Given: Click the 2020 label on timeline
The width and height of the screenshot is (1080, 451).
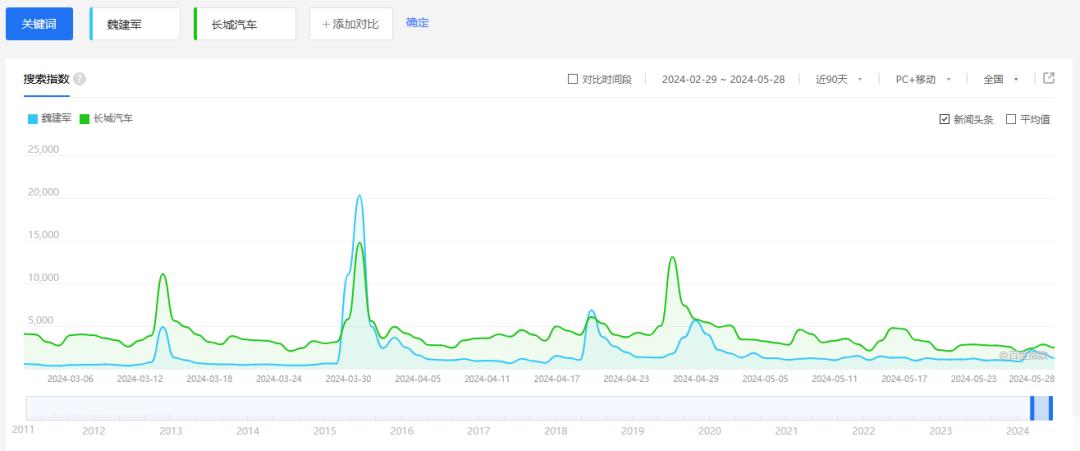Looking at the screenshot, I should tap(709, 431).
